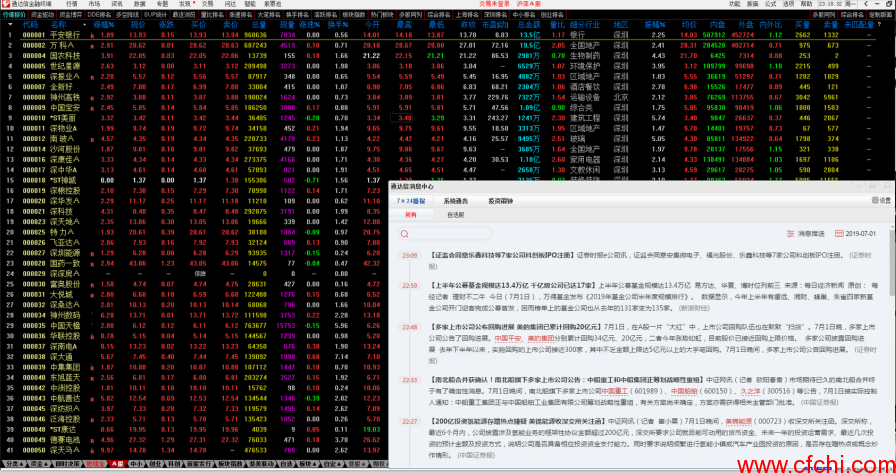Click the 美锦能源 link in the 22:27 news item

click(x=738, y=422)
